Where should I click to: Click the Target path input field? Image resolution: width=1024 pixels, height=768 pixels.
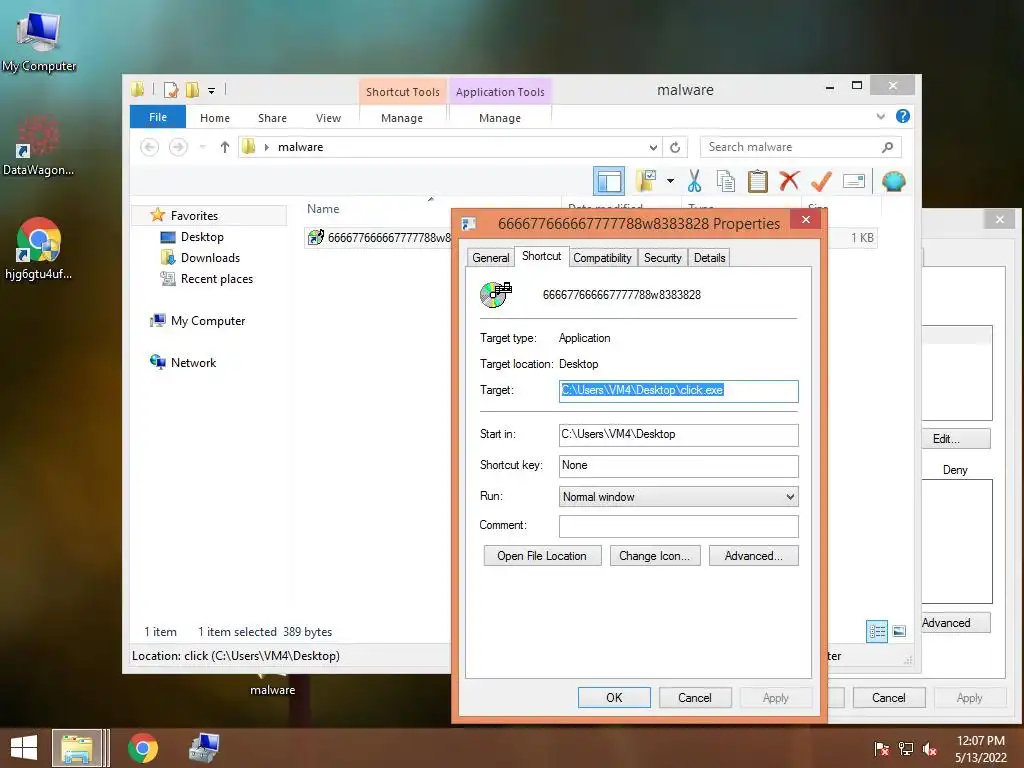[x=679, y=391]
